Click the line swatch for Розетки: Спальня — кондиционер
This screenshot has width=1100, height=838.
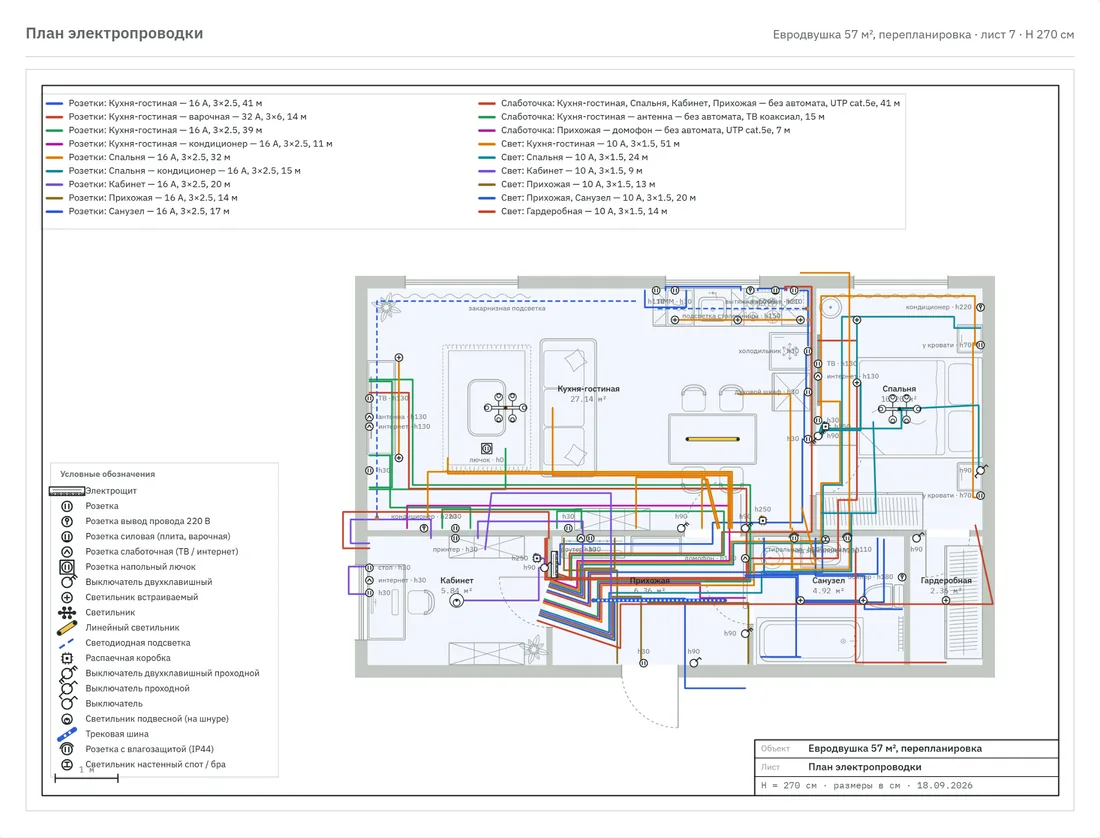coord(55,171)
